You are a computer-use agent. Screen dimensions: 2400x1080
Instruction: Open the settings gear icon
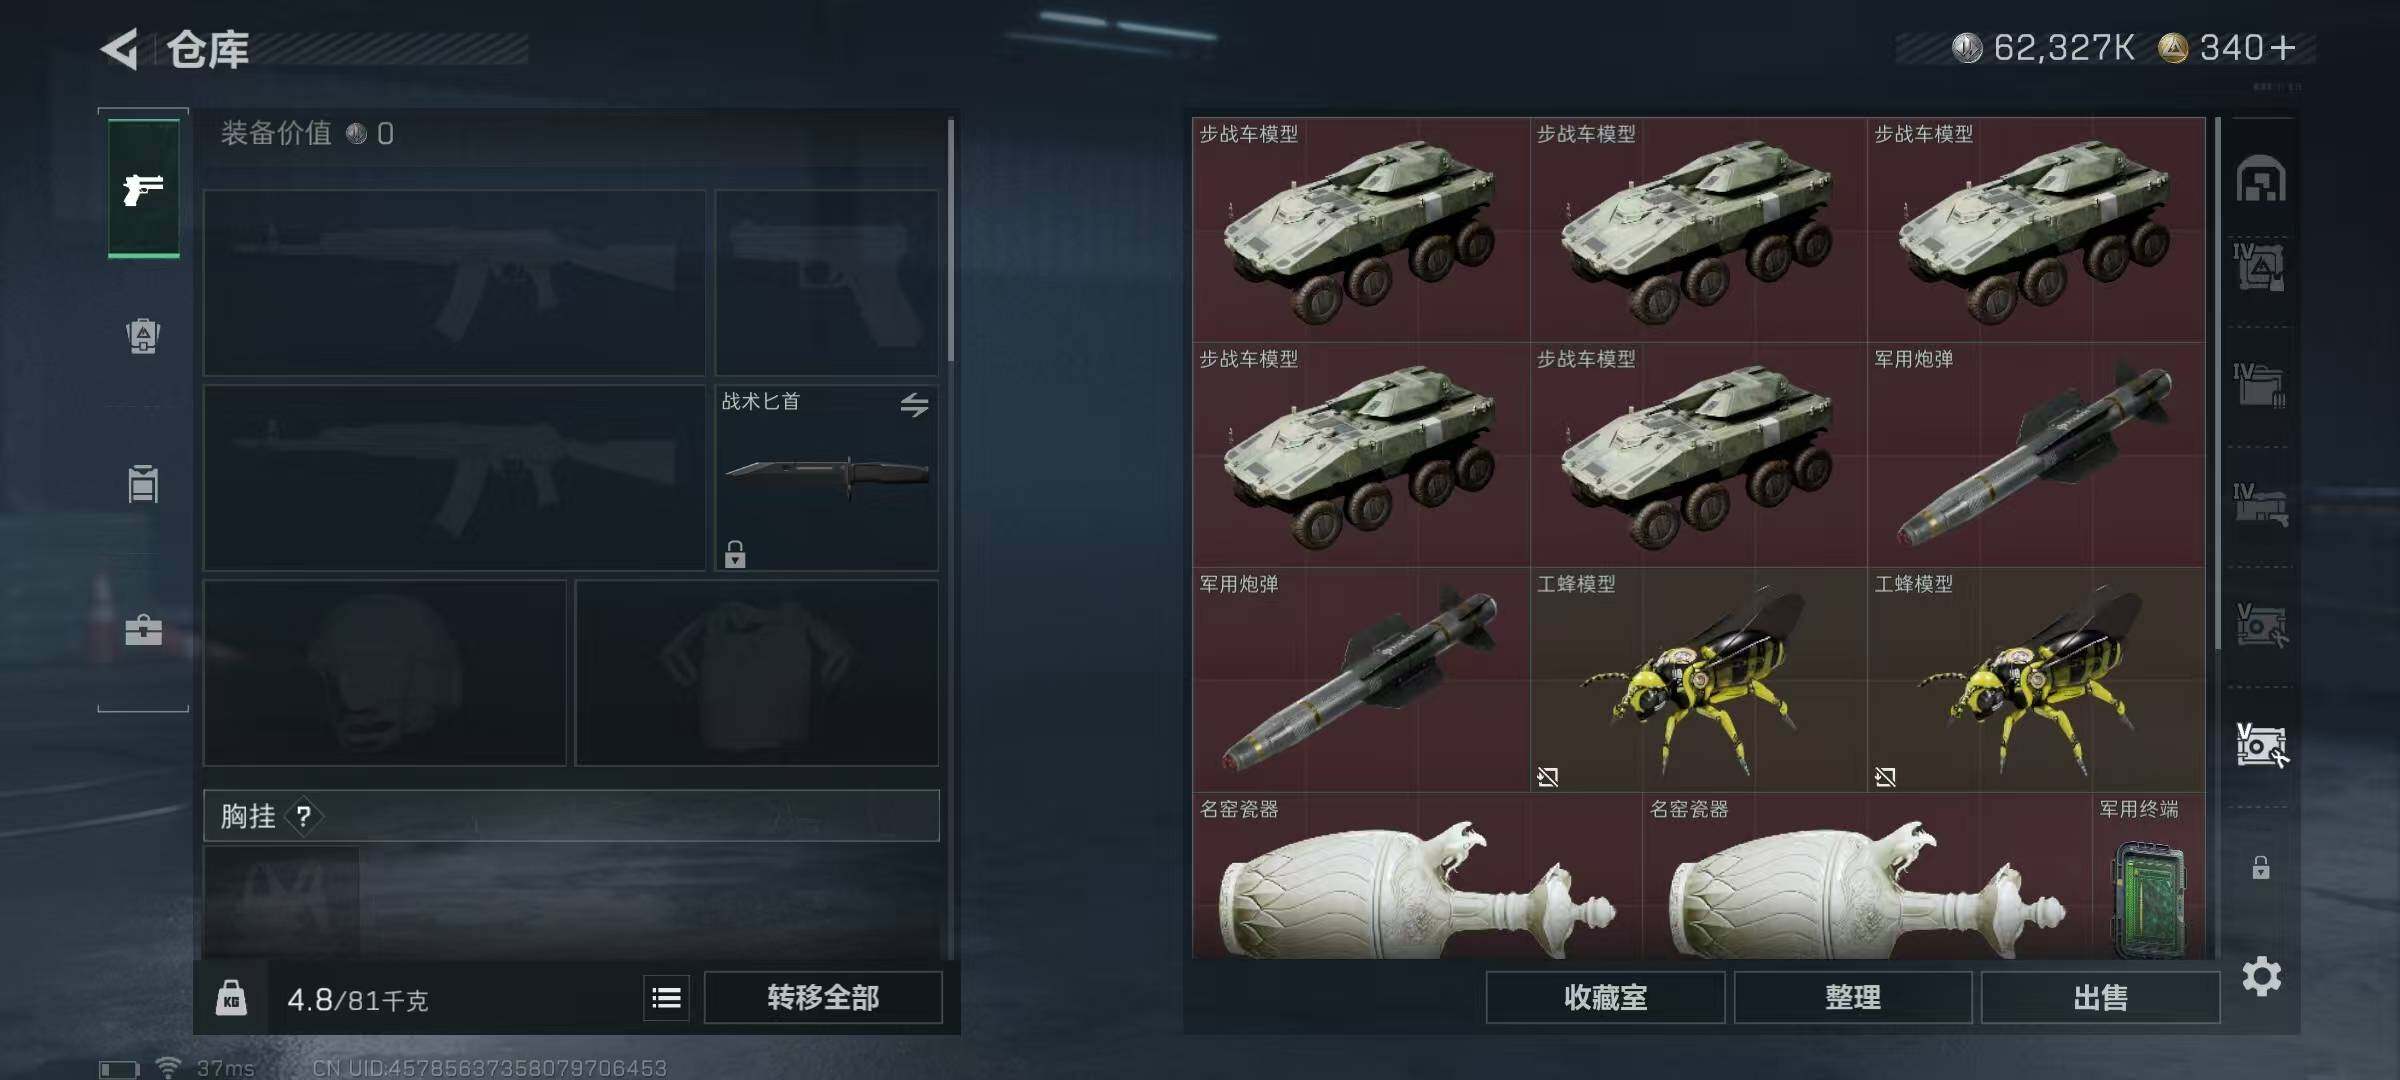pos(2261,976)
